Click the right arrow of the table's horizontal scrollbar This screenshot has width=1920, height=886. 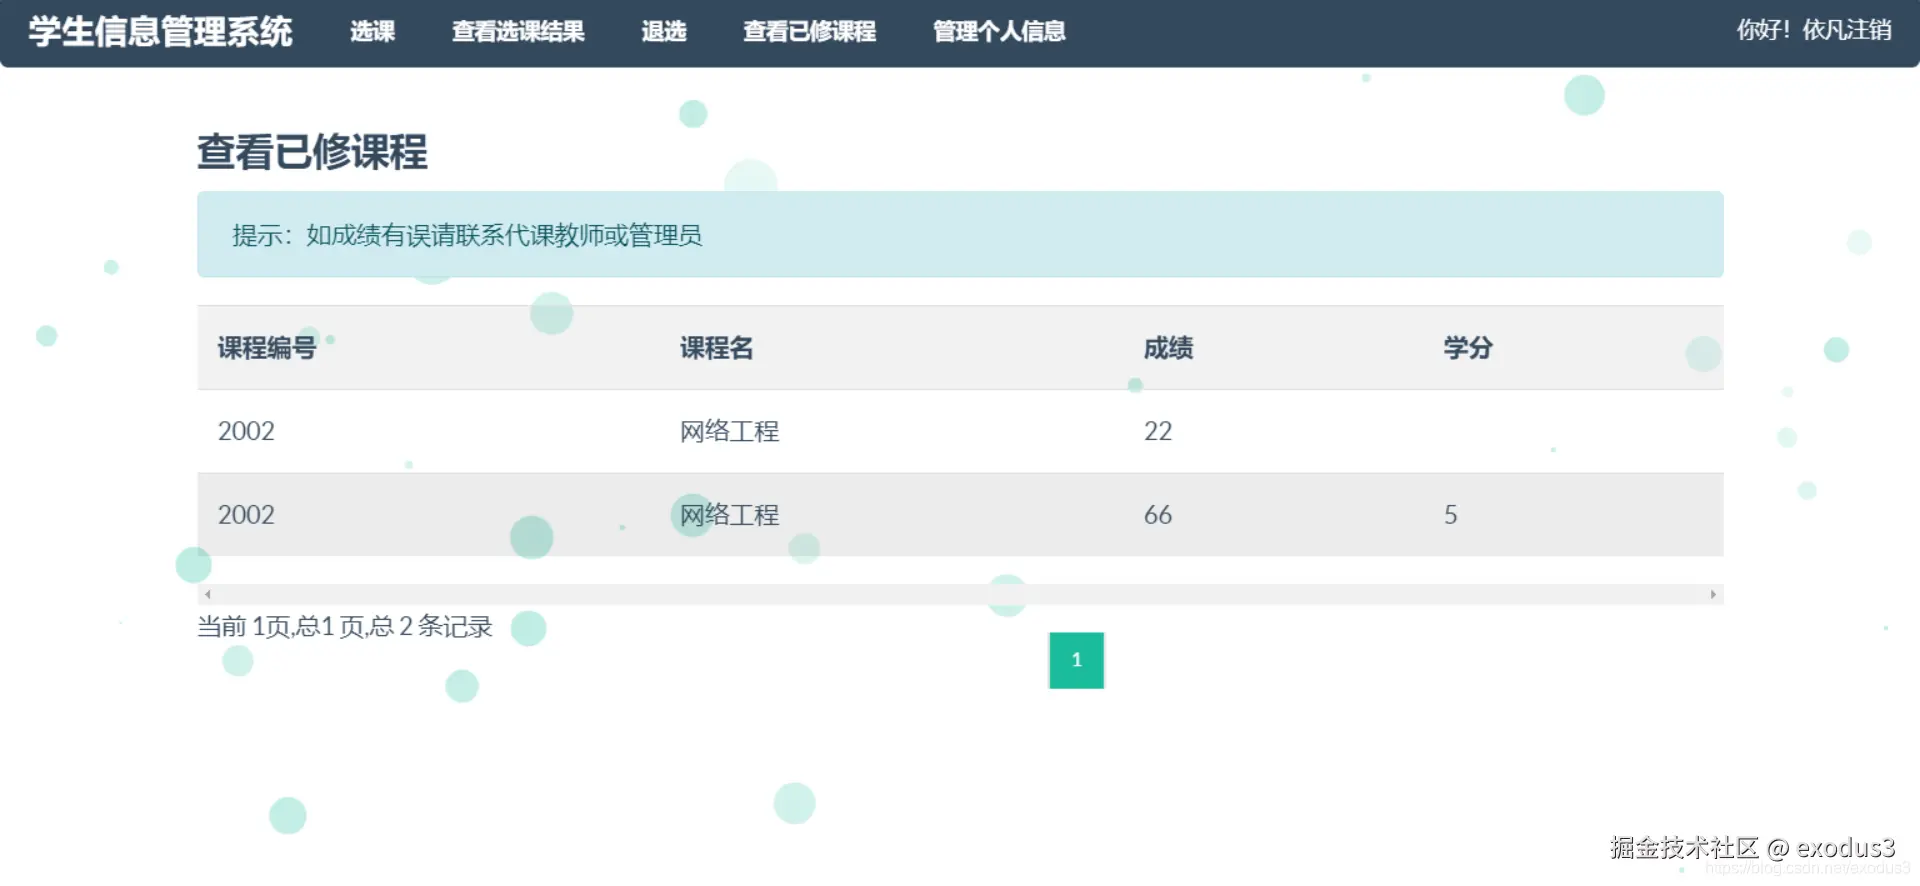[1713, 594]
